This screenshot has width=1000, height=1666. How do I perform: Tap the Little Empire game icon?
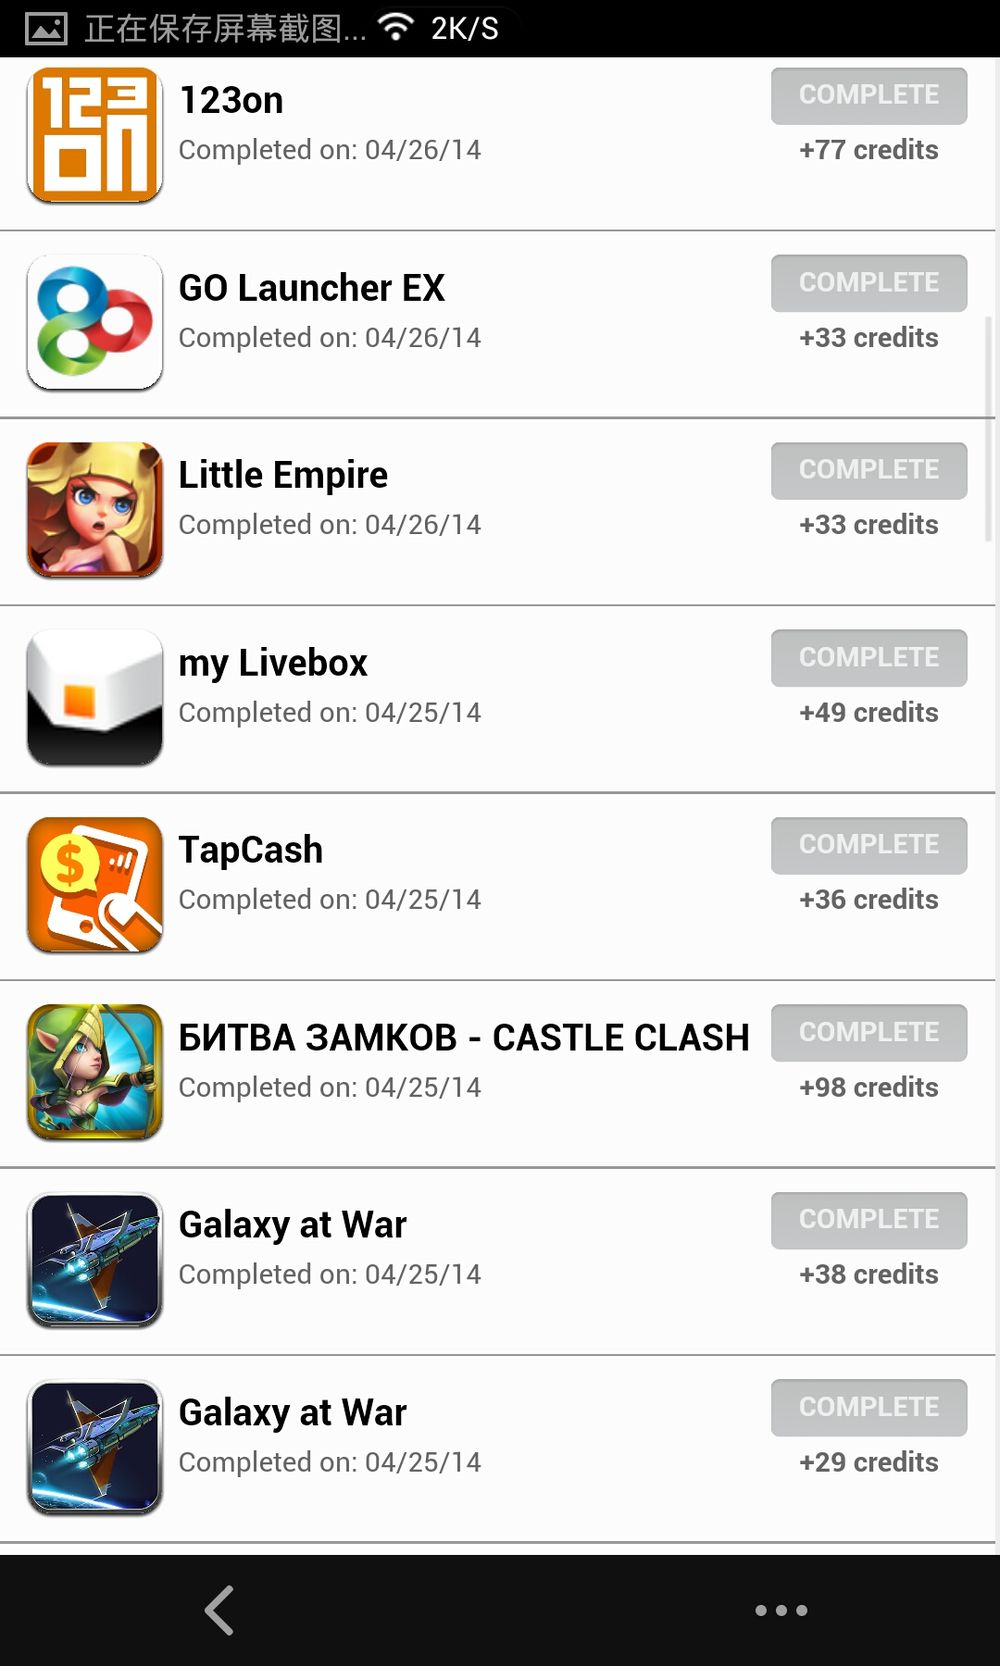click(x=95, y=510)
